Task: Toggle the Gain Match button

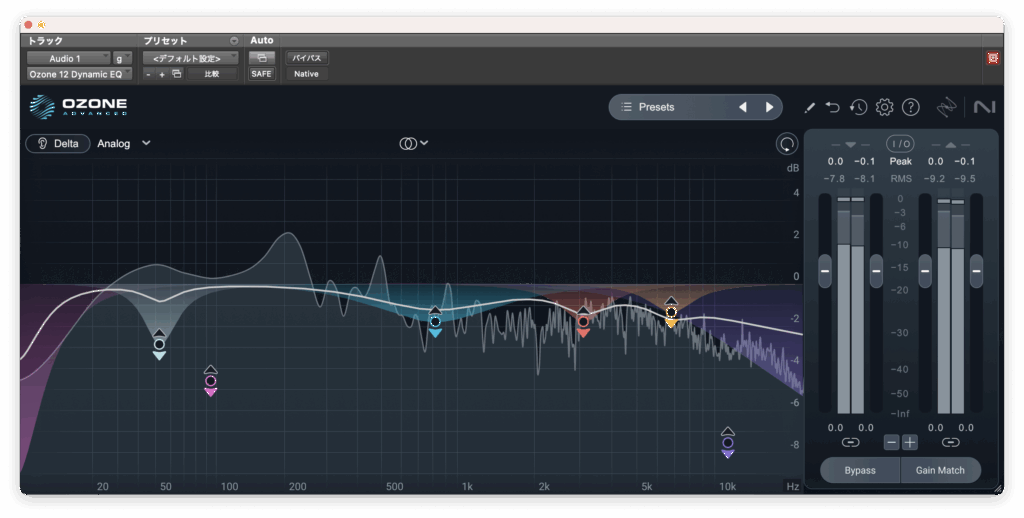Action: tap(940, 470)
